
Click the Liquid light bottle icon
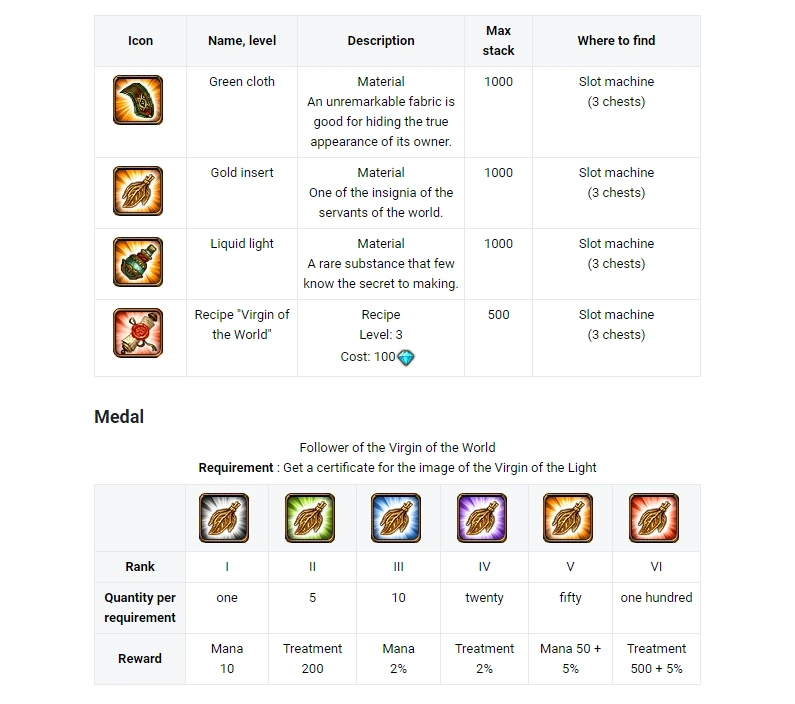138,263
